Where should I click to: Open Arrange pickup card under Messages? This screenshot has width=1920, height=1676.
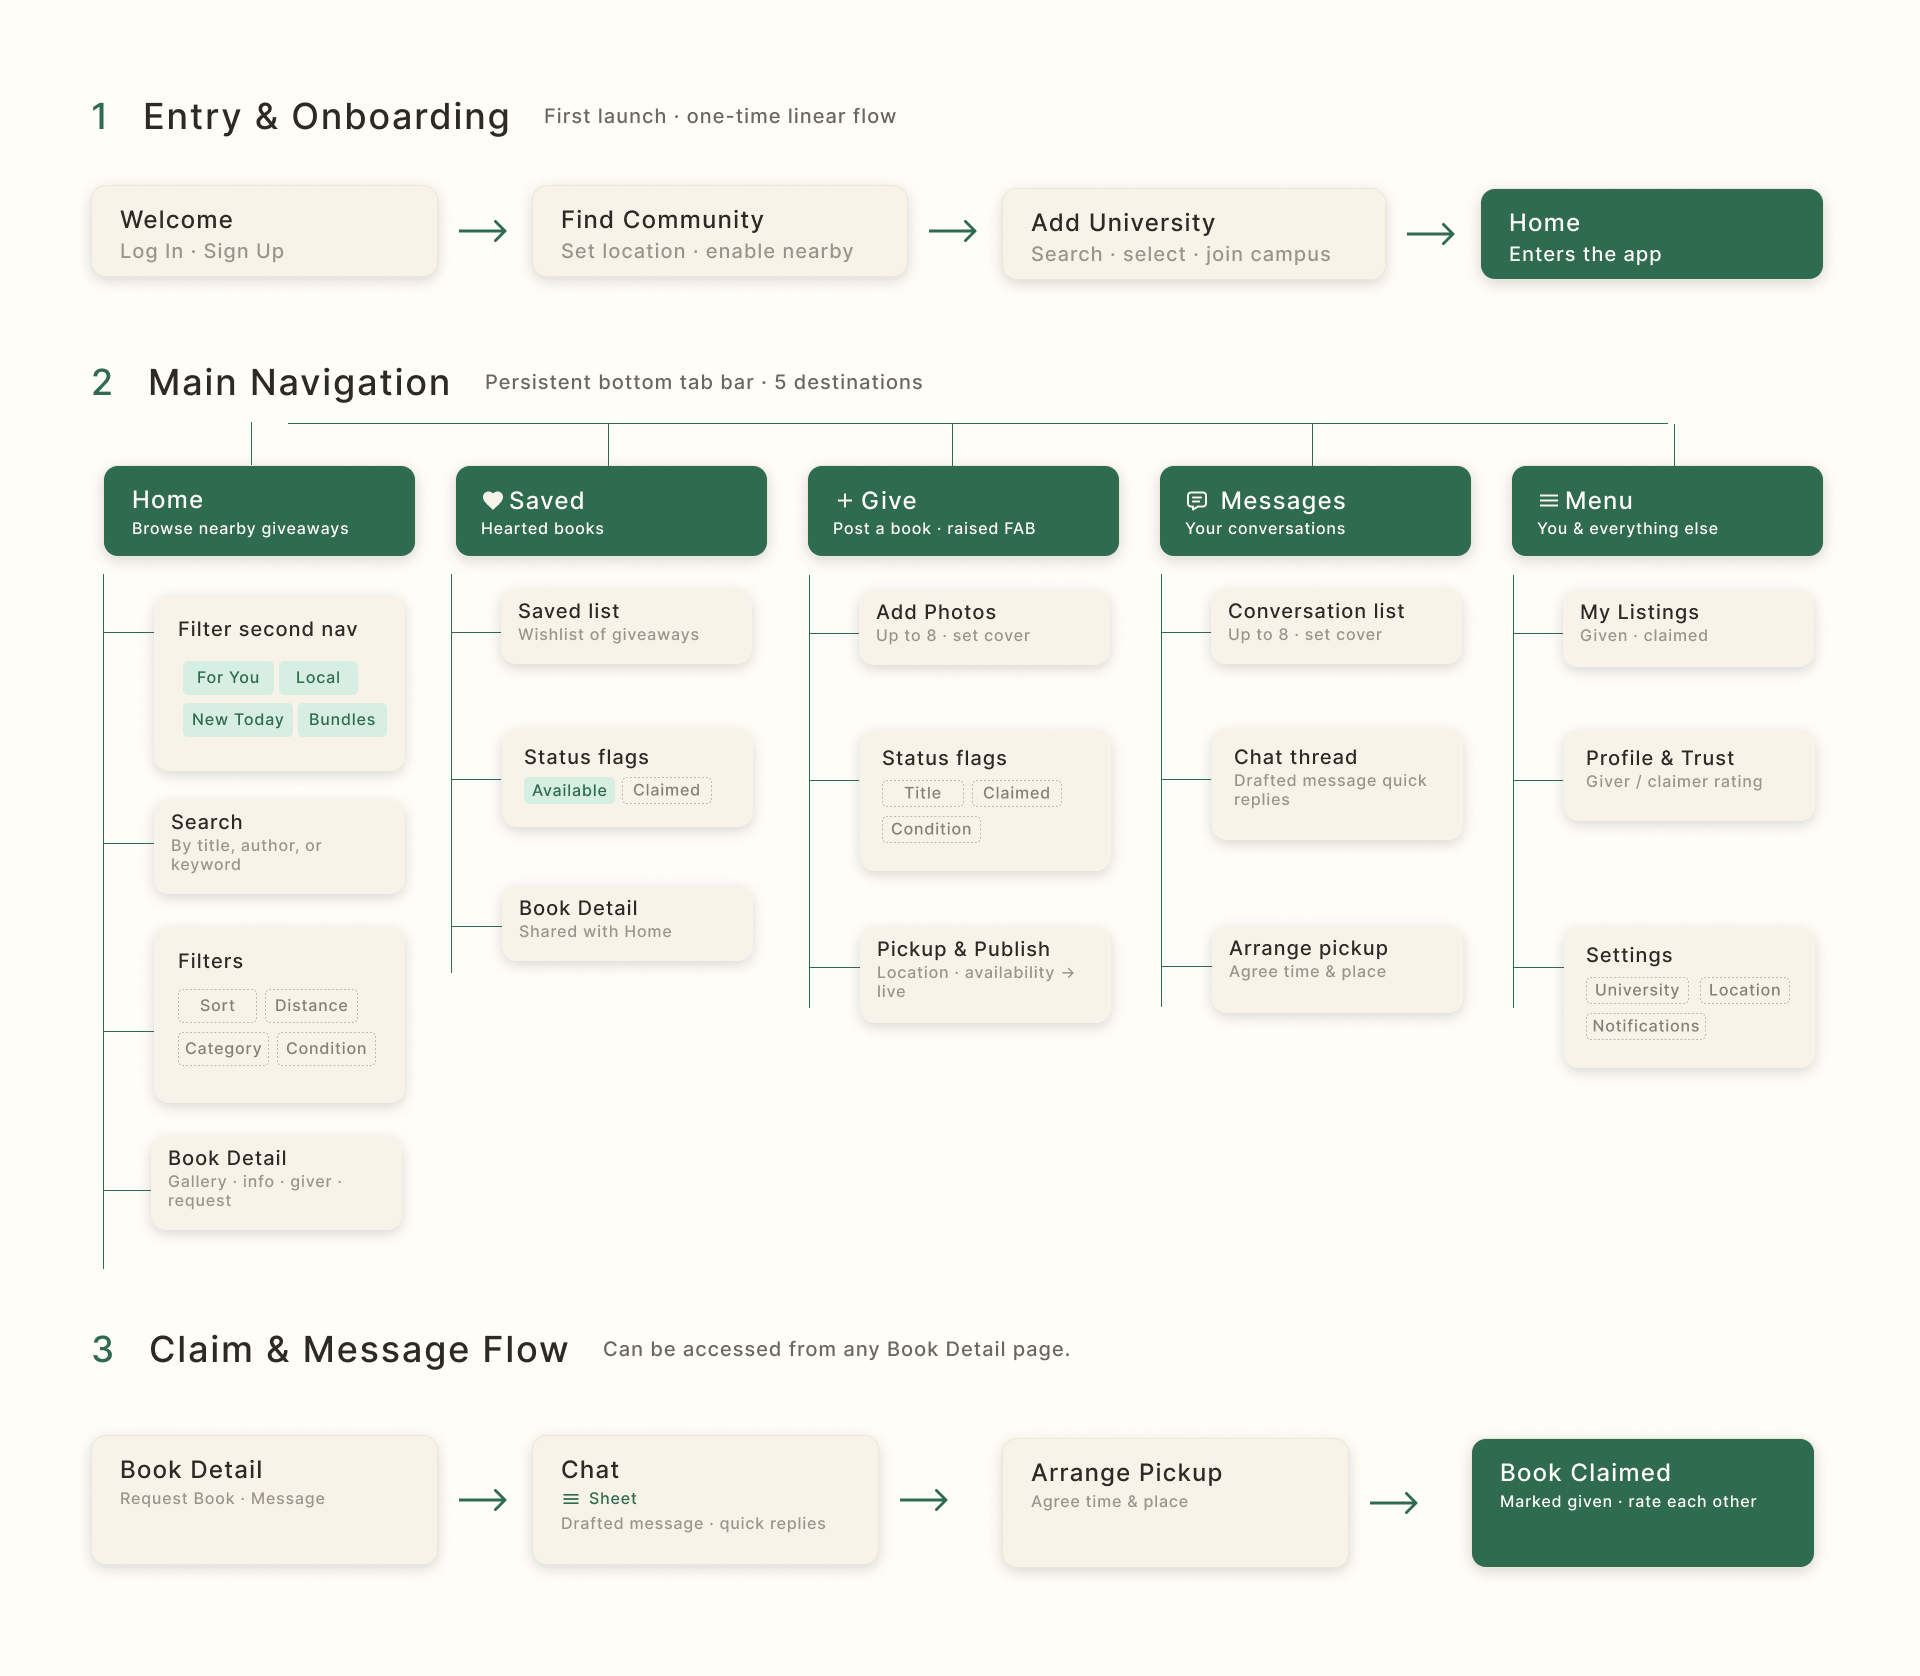1337,969
